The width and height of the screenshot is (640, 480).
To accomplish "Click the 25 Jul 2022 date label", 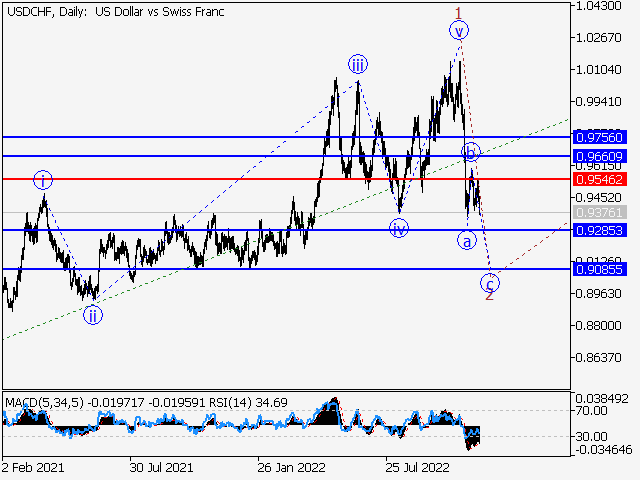I will 418,467.
